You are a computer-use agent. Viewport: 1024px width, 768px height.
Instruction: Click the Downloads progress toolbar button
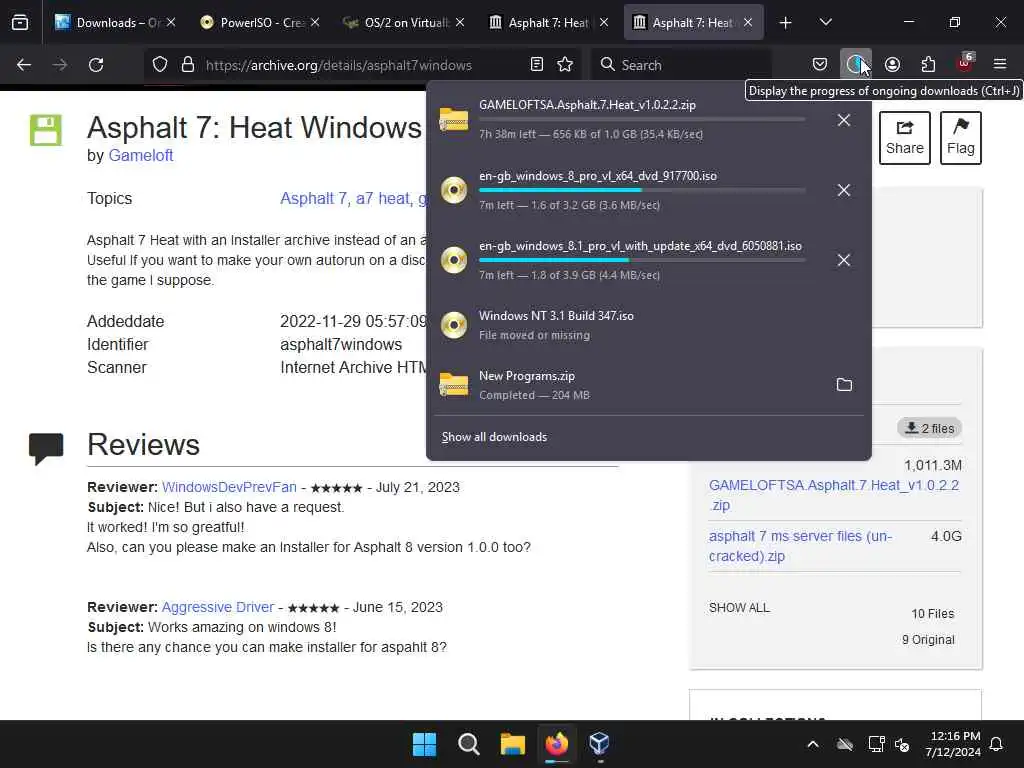pyautogui.click(x=856, y=65)
